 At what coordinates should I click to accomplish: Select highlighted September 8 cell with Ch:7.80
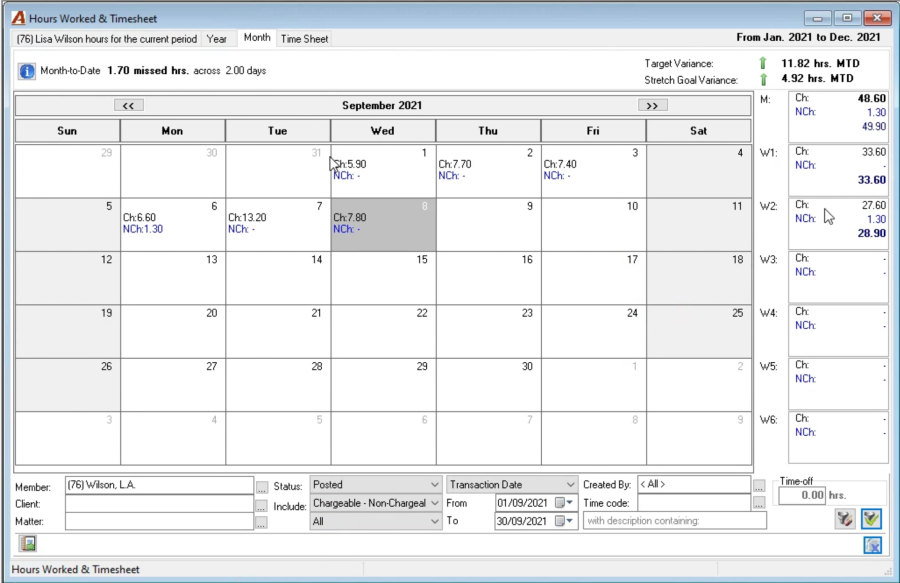tap(383, 224)
